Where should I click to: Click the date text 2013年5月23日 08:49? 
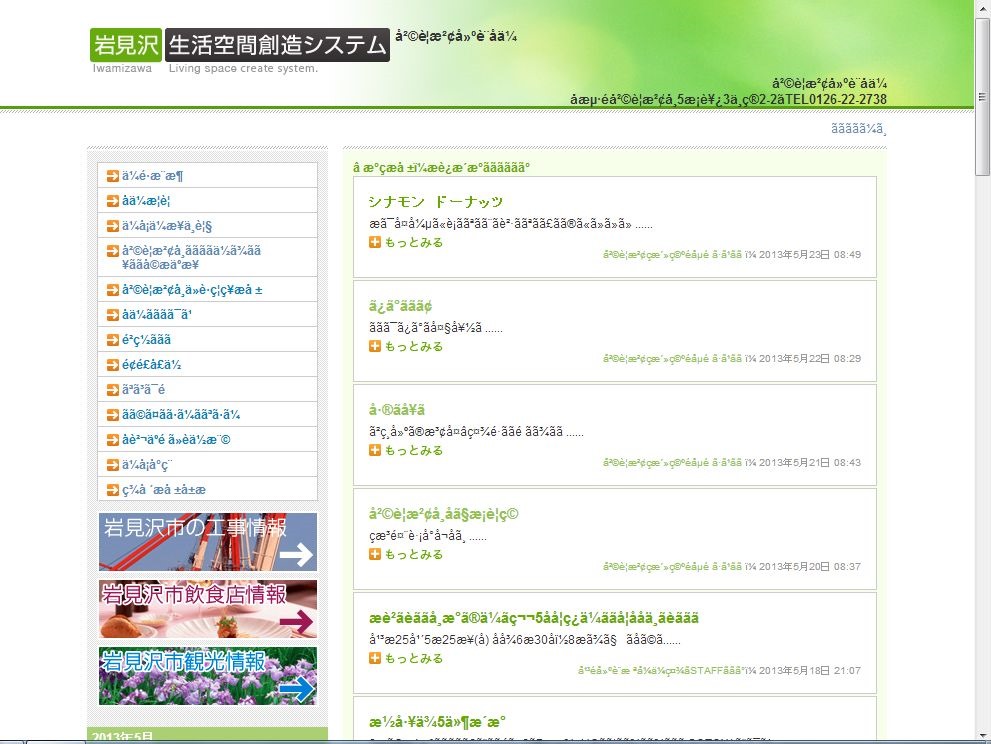(810, 255)
